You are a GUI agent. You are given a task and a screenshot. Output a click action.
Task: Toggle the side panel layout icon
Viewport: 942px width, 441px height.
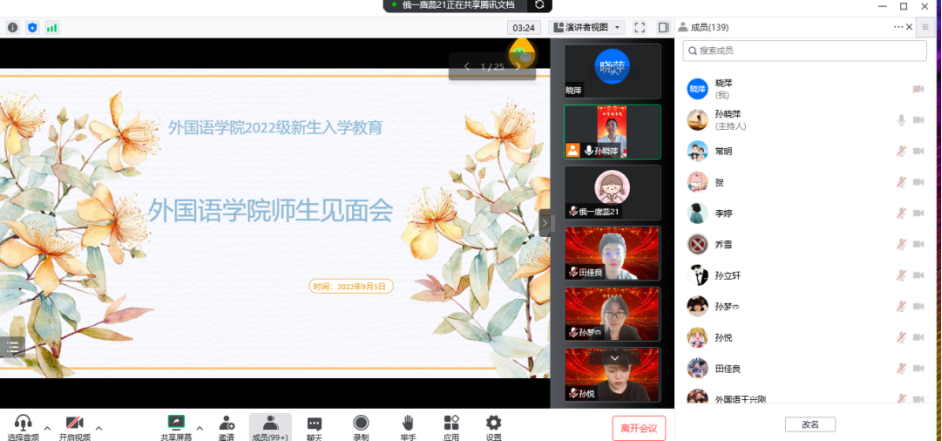tap(663, 27)
